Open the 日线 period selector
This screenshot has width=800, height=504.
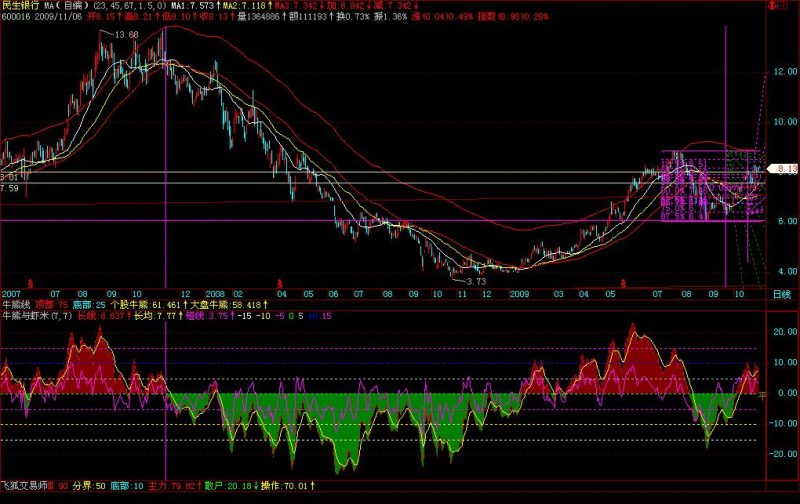point(782,294)
